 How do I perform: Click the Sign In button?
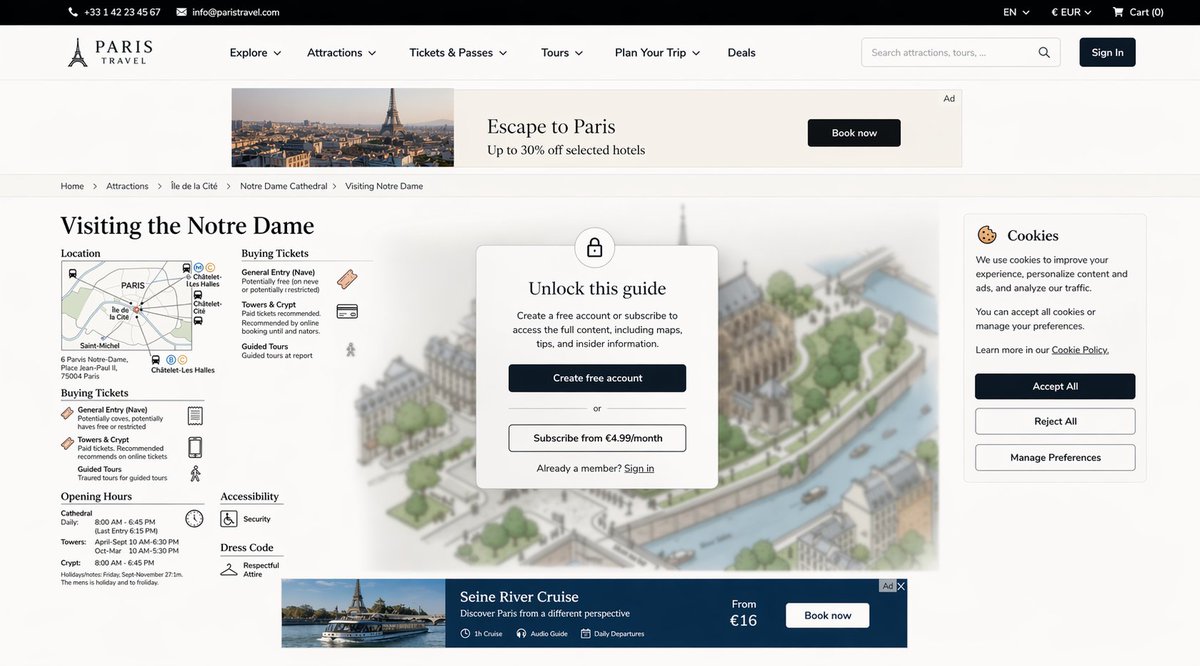click(1107, 52)
